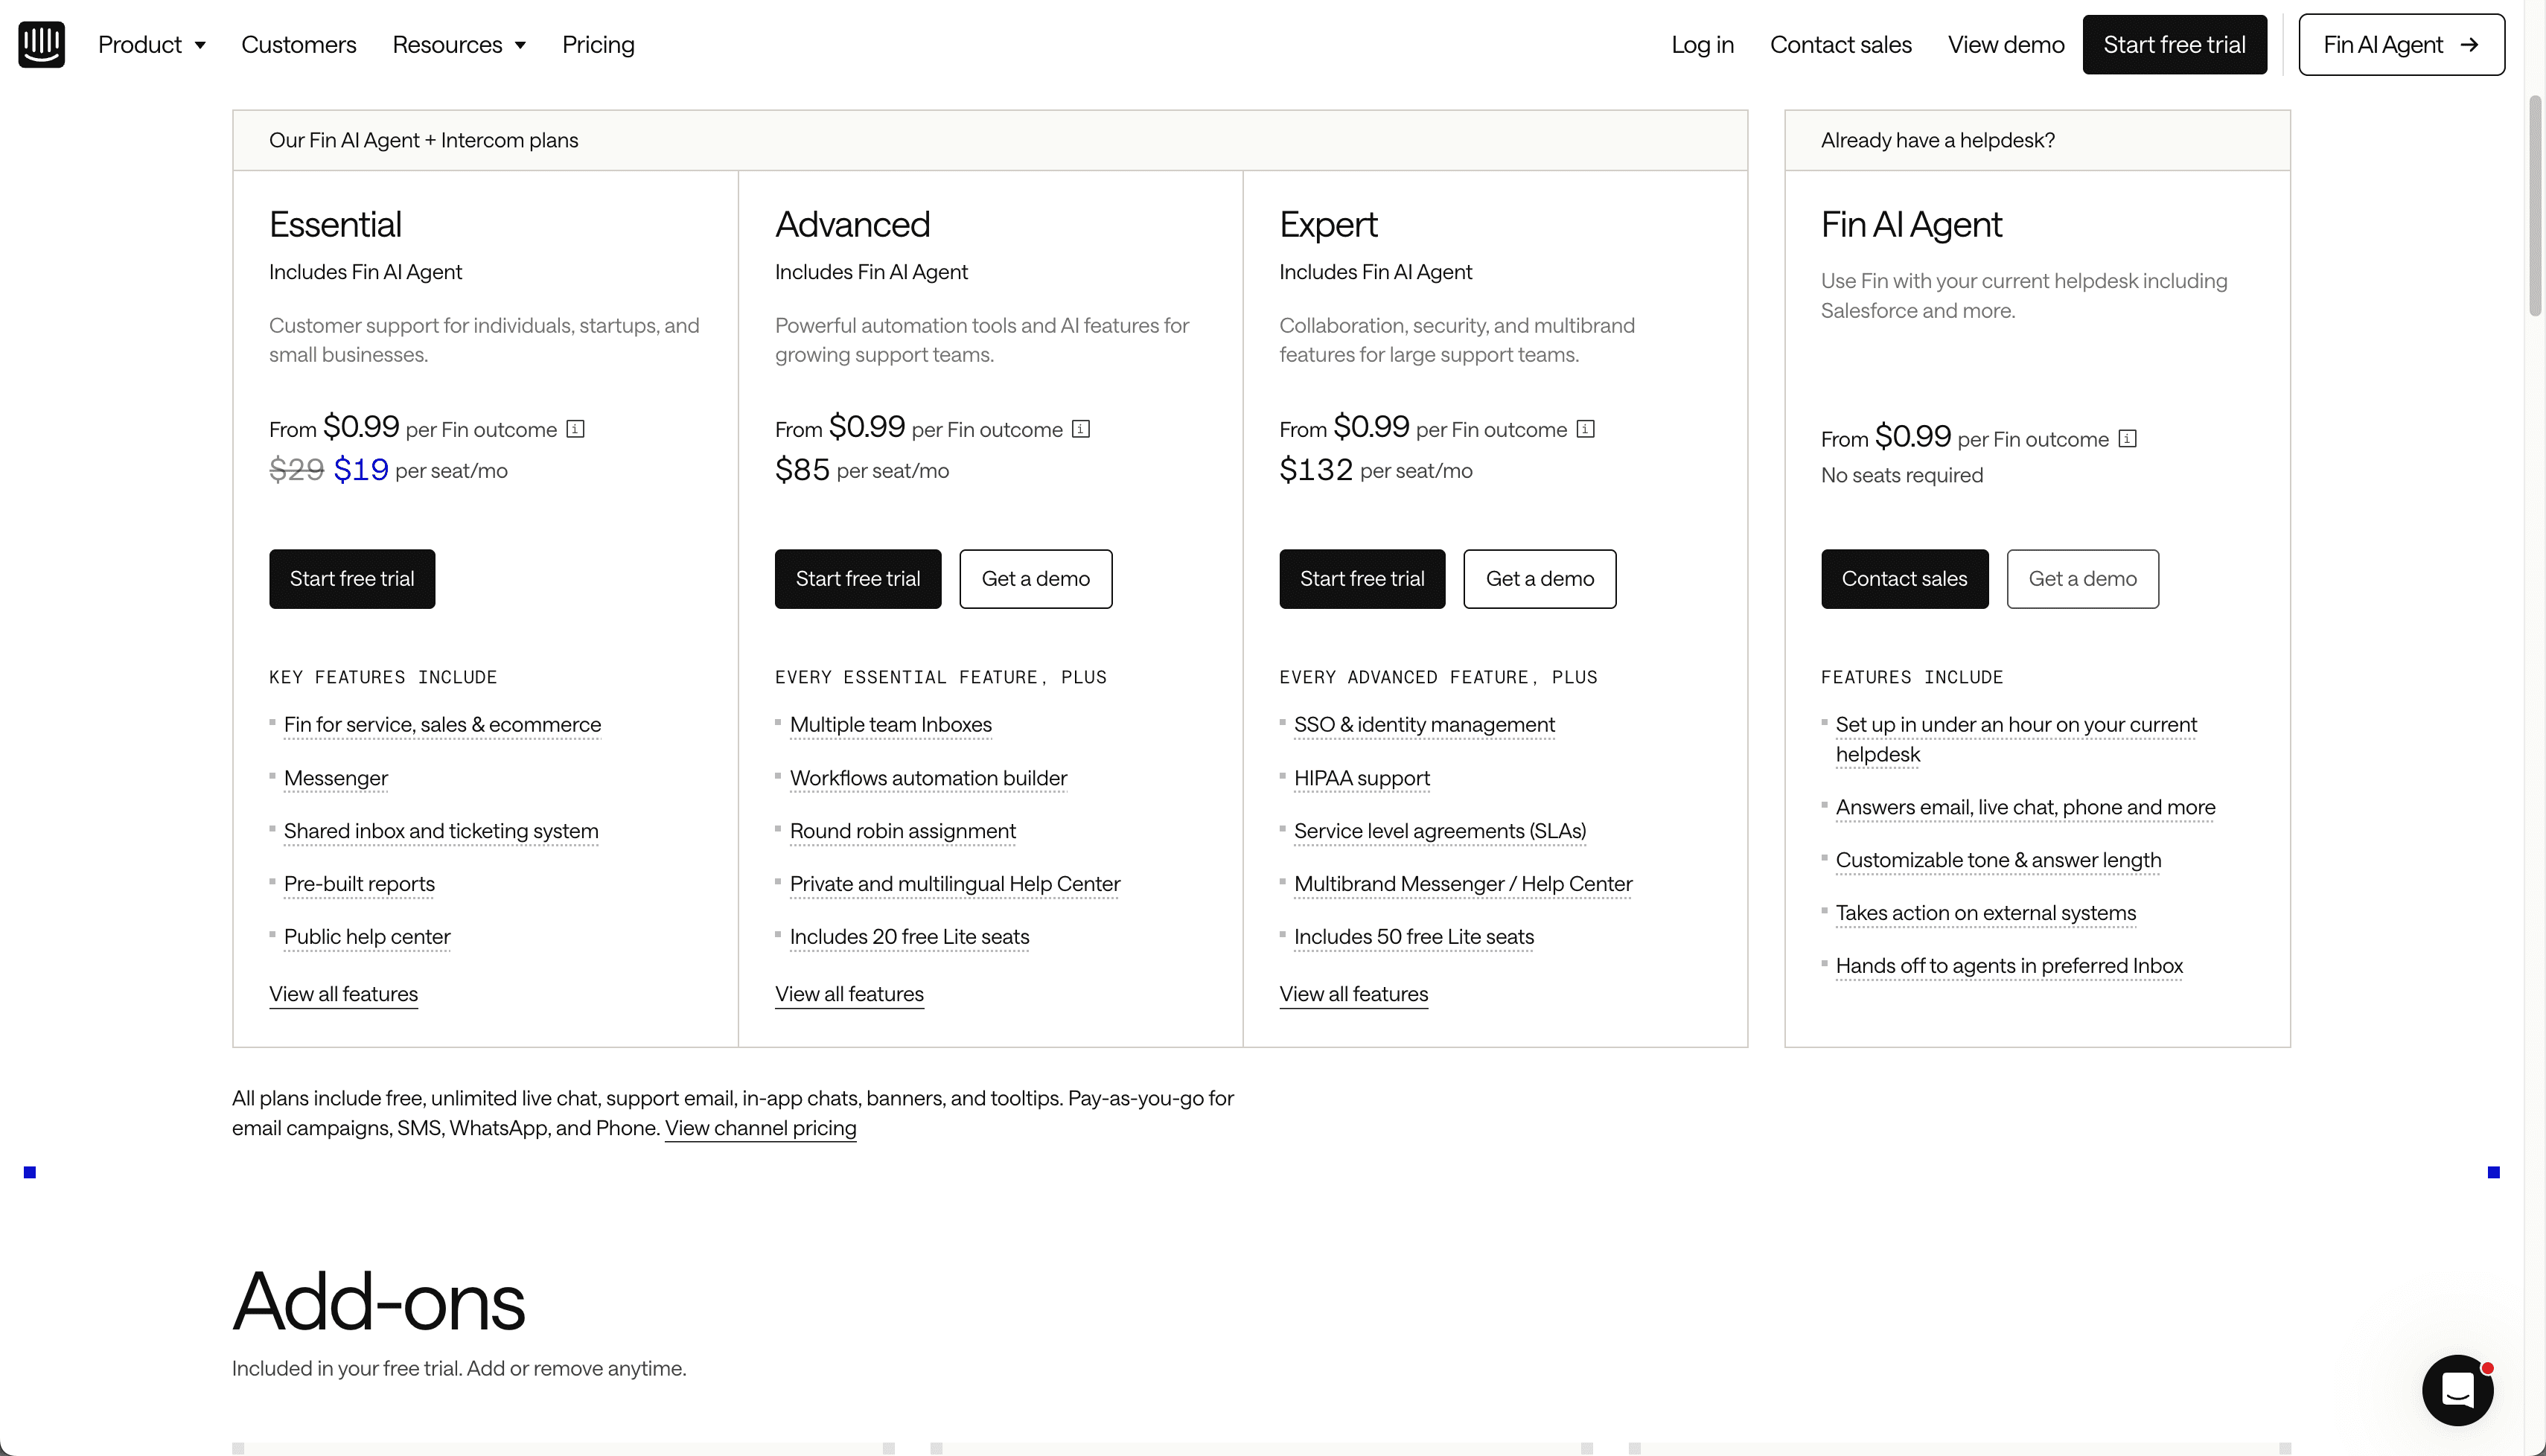Click the Intercom logo icon
This screenshot has width=2546, height=1456.
coord(41,44)
